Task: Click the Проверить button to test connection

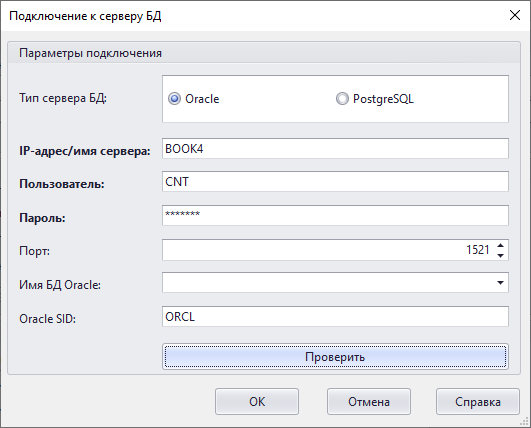Action: coord(335,357)
